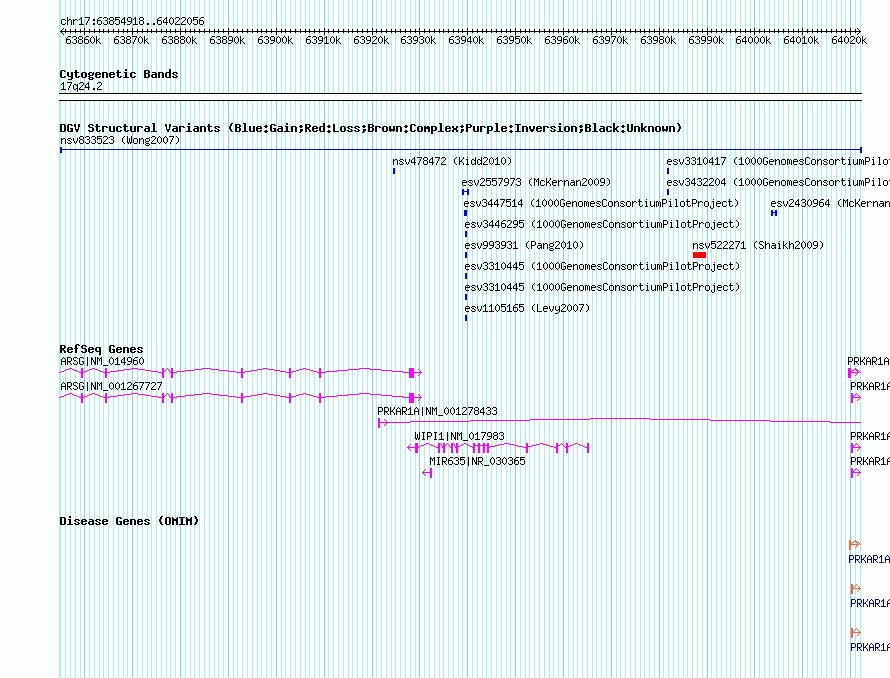Open the esv3310417 variant label
The width and height of the screenshot is (890, 678).
778,161
